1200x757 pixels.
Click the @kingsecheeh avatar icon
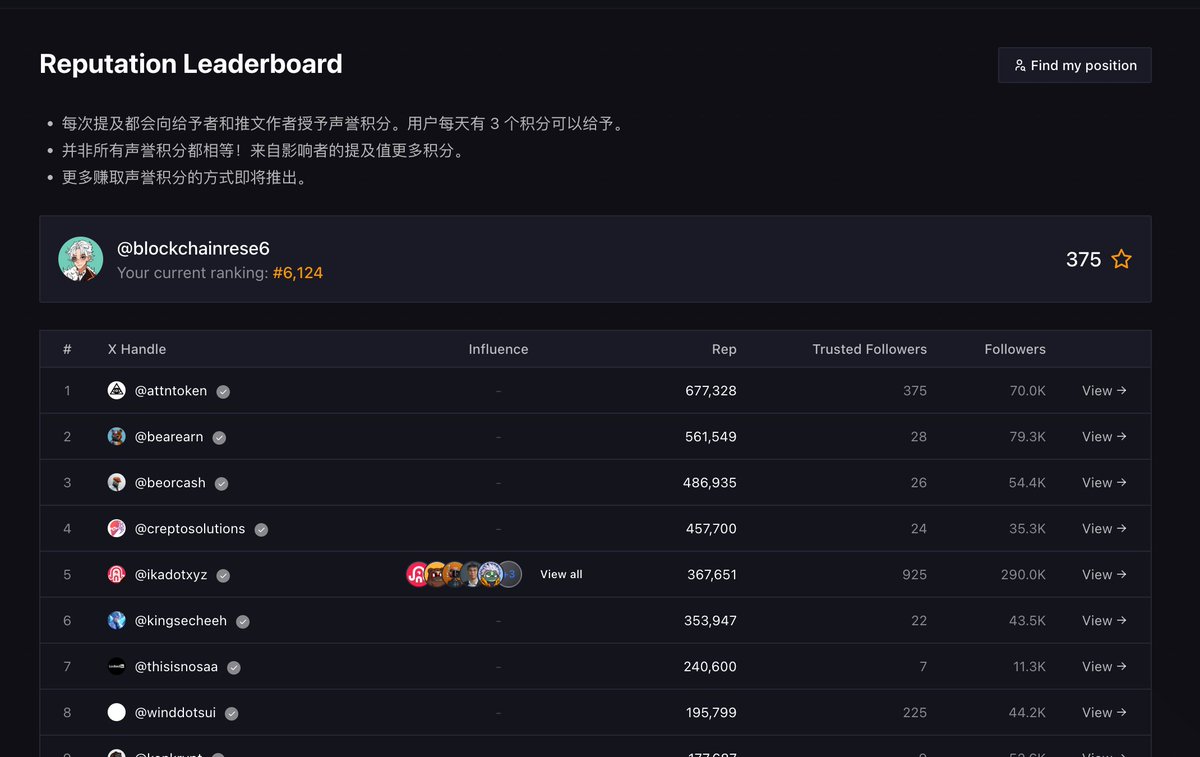point(117,621)
